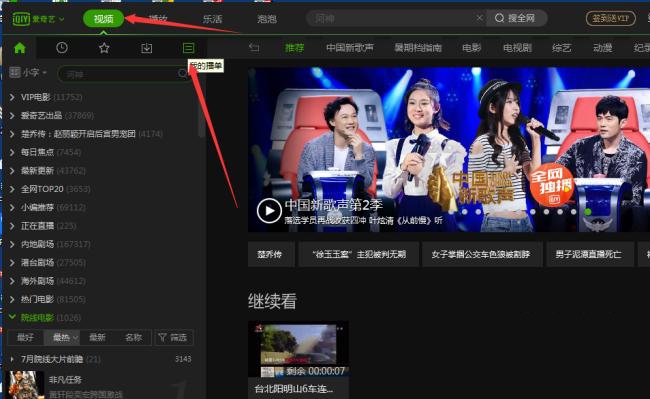Sort list by 名称
This screenshot has height=399, width=650.
coord(133,338)
